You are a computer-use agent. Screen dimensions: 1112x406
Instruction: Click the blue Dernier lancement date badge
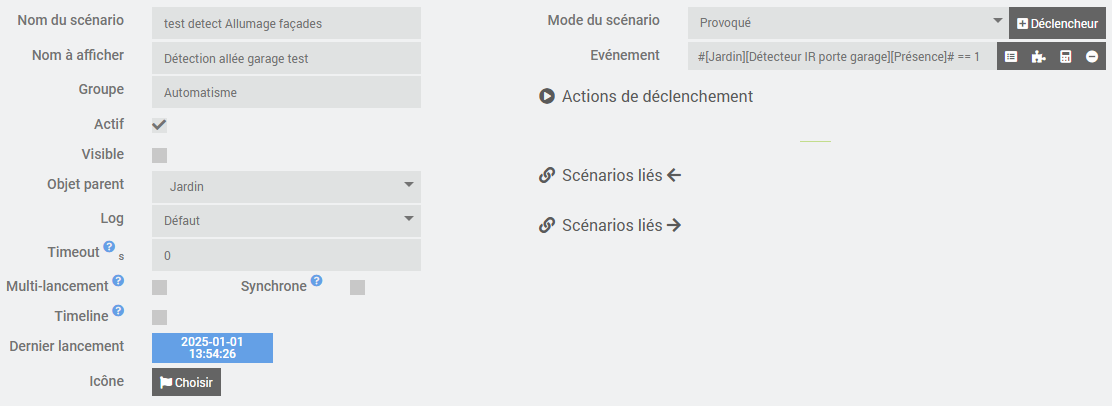coord(212,347)
